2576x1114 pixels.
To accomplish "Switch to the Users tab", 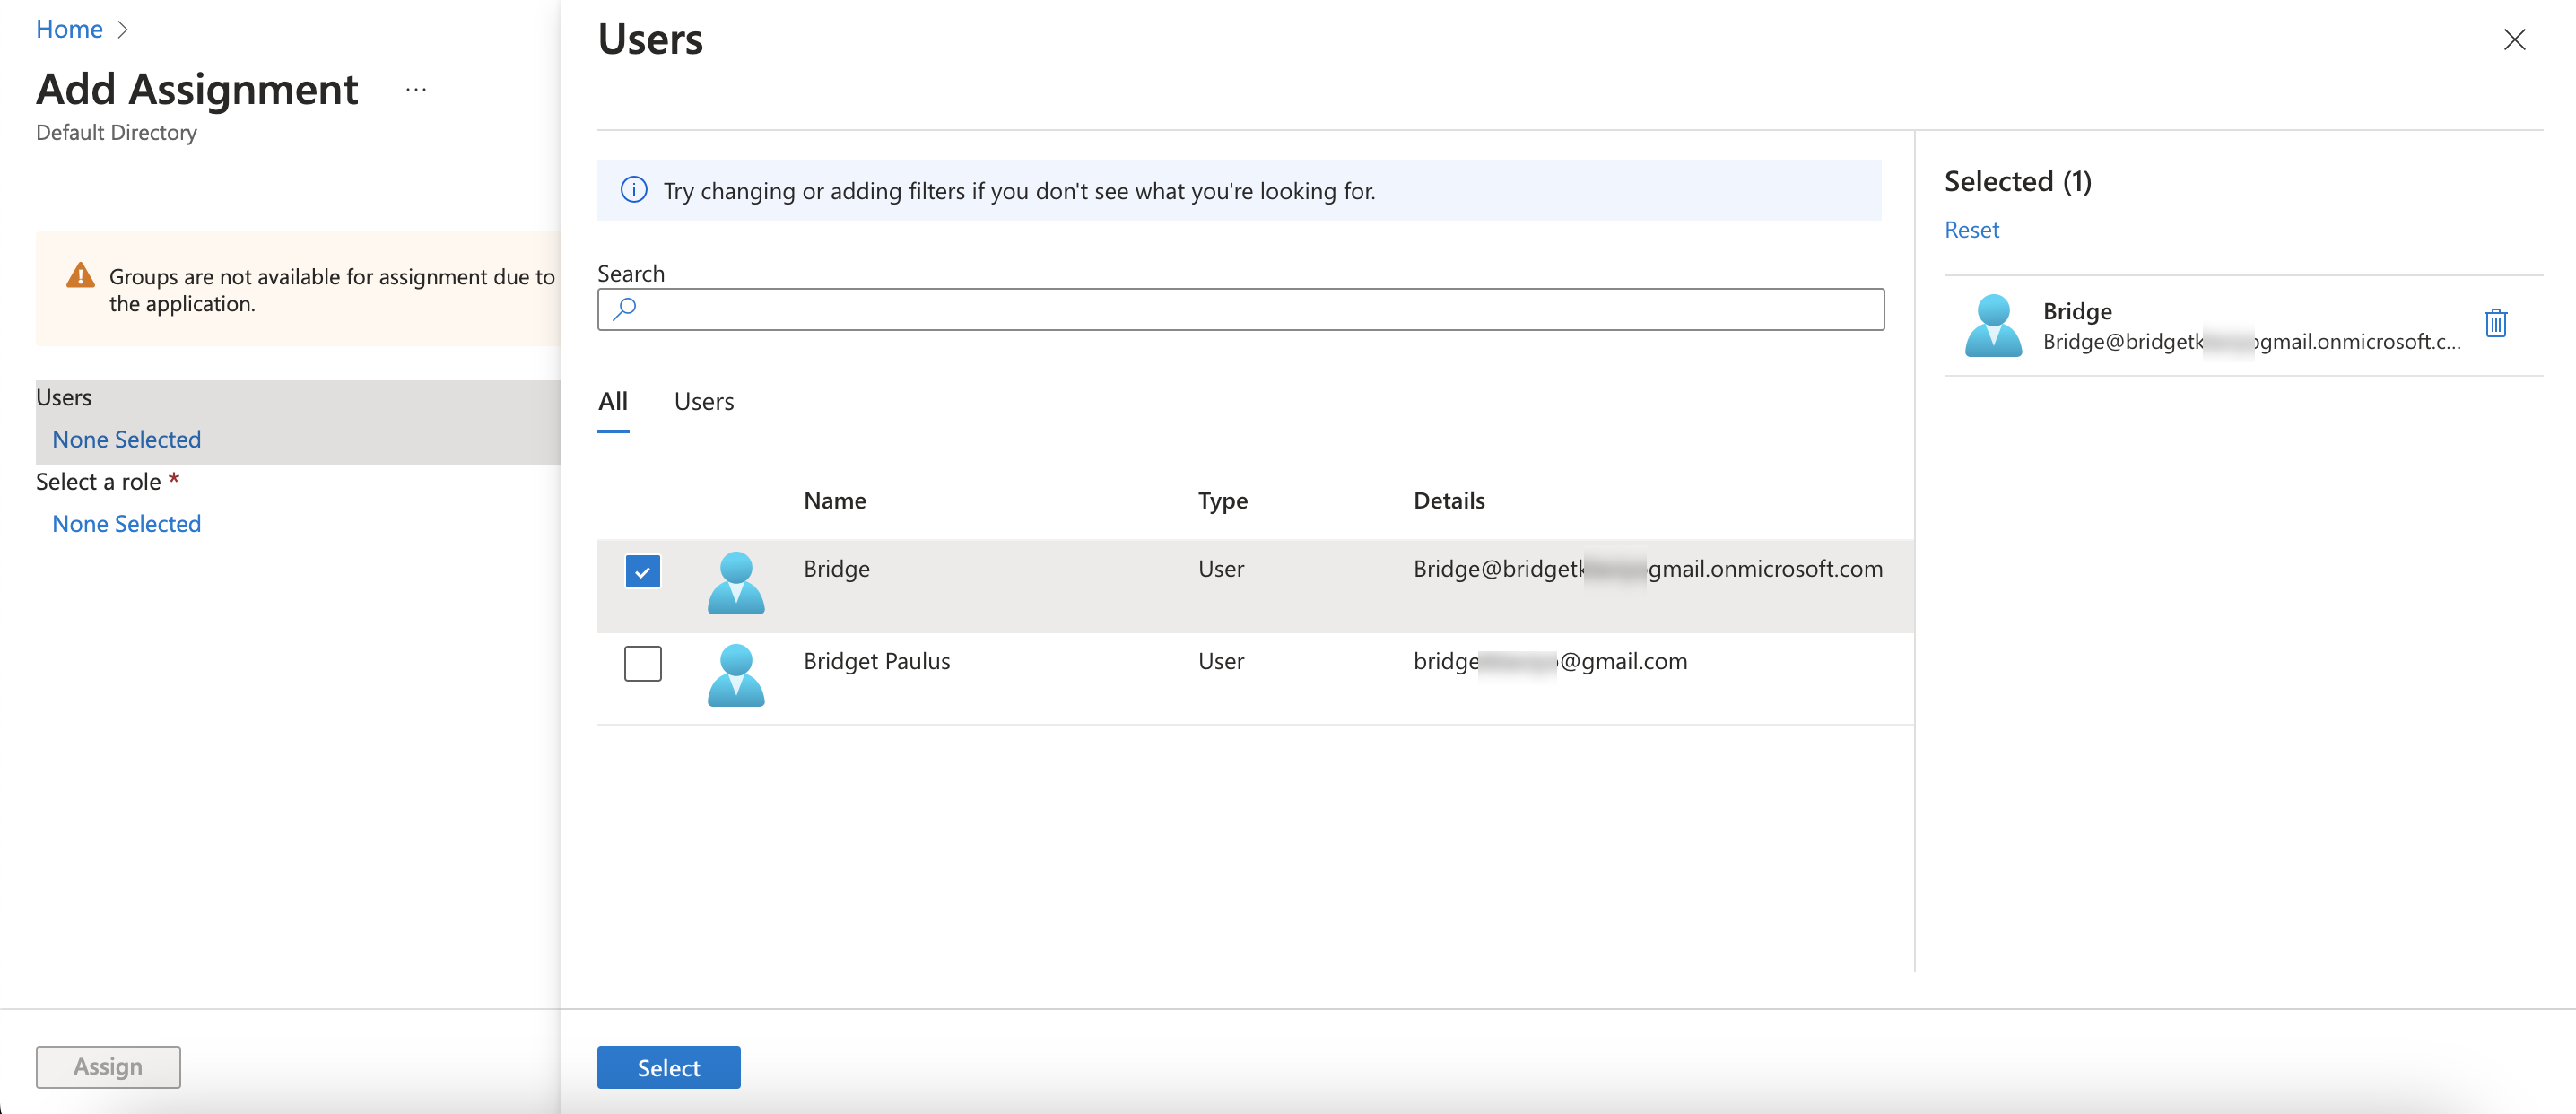I will tap(703, 399).
